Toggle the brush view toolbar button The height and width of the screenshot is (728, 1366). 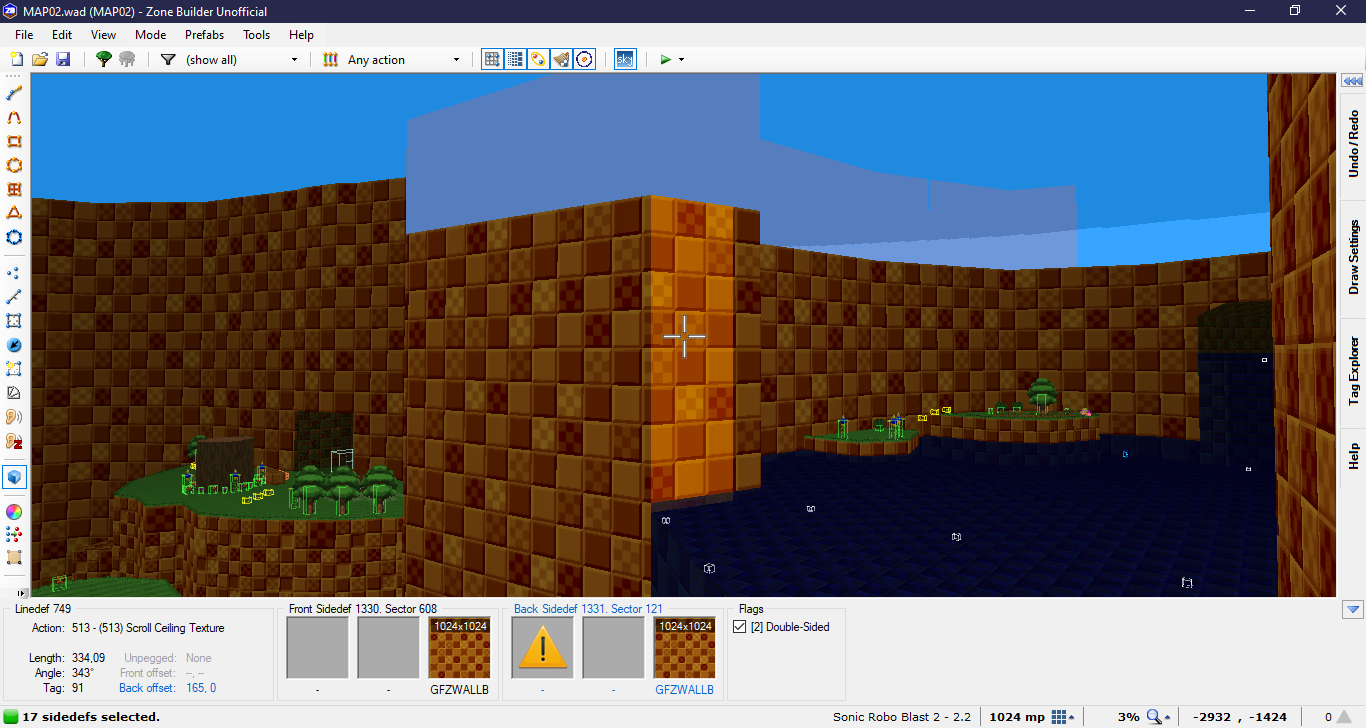[561, 60]
